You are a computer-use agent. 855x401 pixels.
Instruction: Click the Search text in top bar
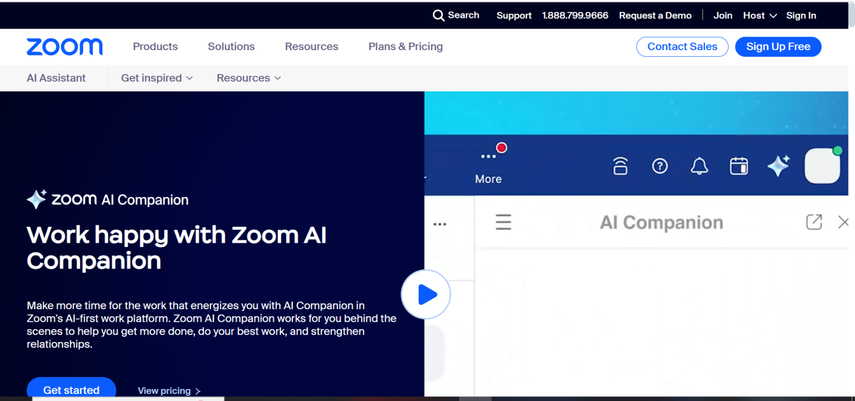tap(463, 15)
